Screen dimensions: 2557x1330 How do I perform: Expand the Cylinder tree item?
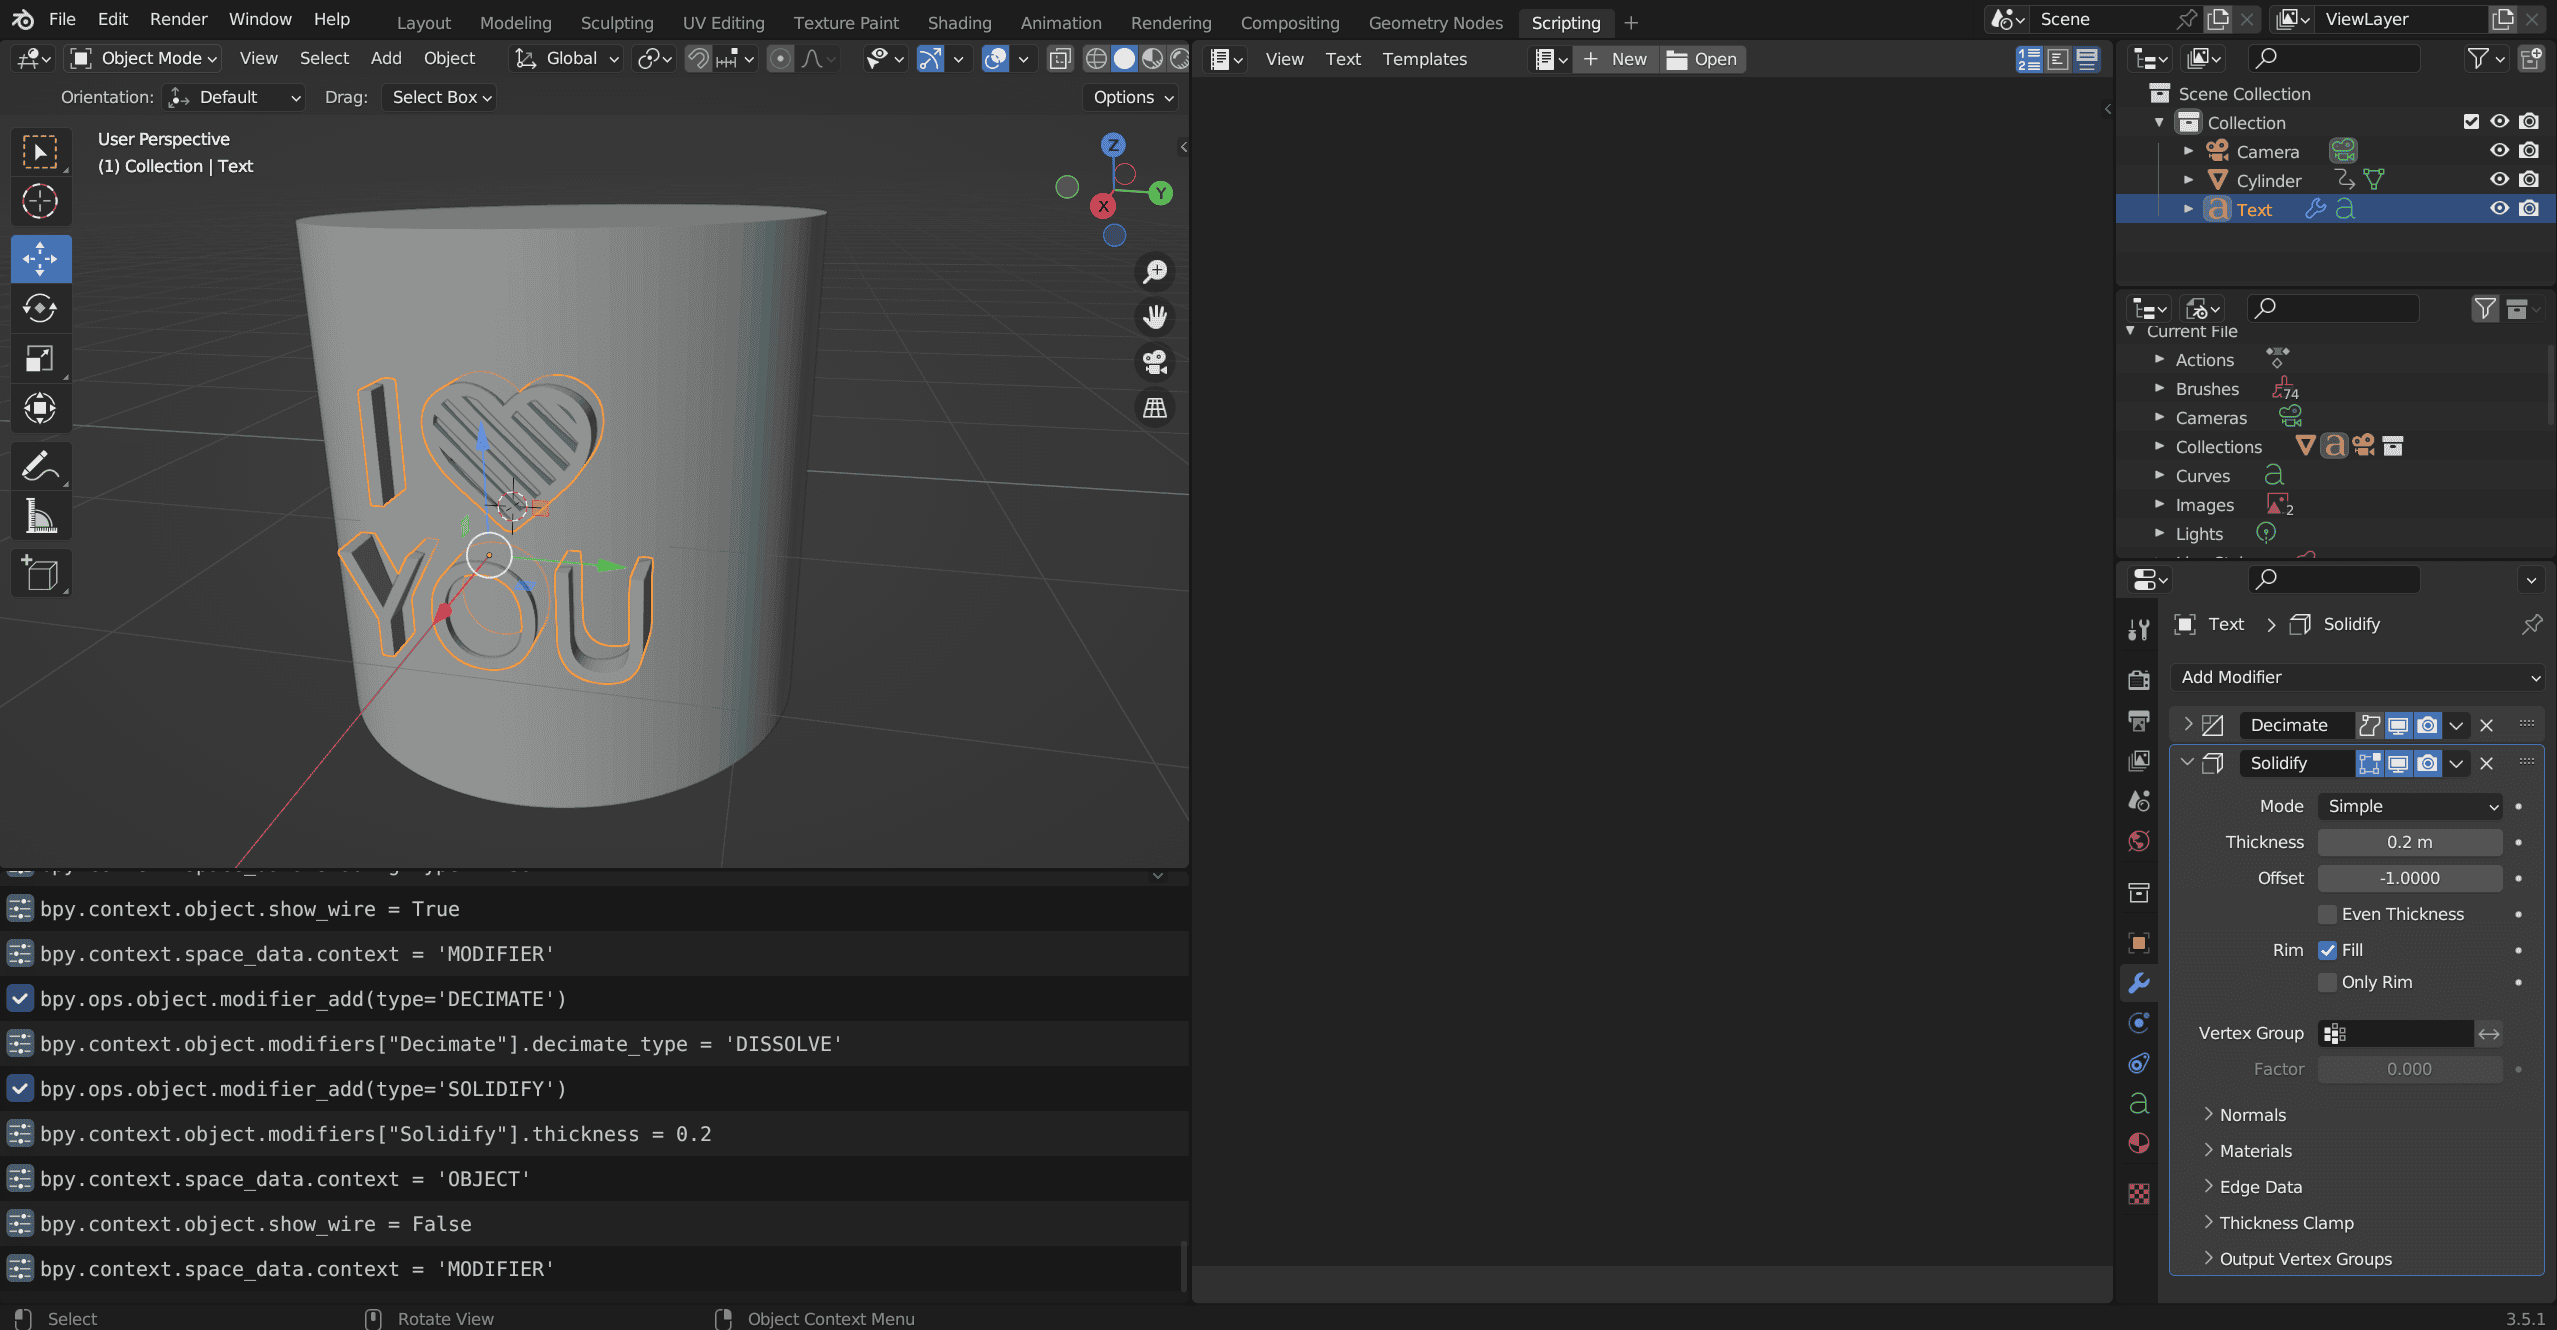point(2188,180)
